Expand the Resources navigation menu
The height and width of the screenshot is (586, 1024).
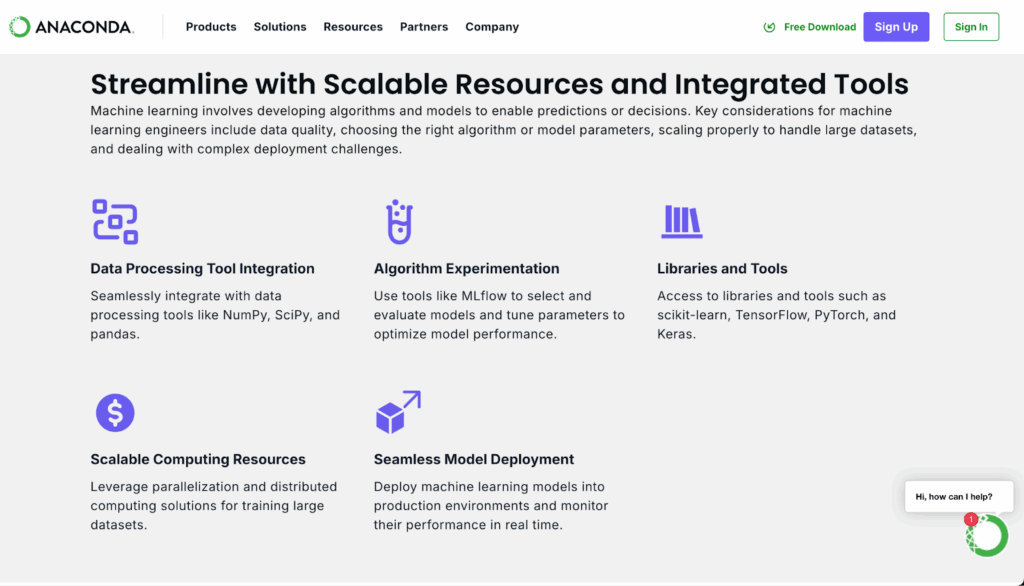[353, 27]
